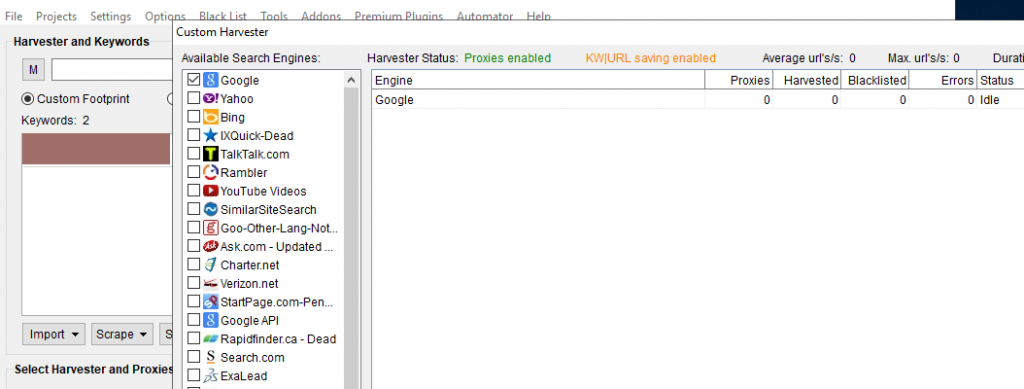Open the Premium Plugins menu

pos(398,16)
